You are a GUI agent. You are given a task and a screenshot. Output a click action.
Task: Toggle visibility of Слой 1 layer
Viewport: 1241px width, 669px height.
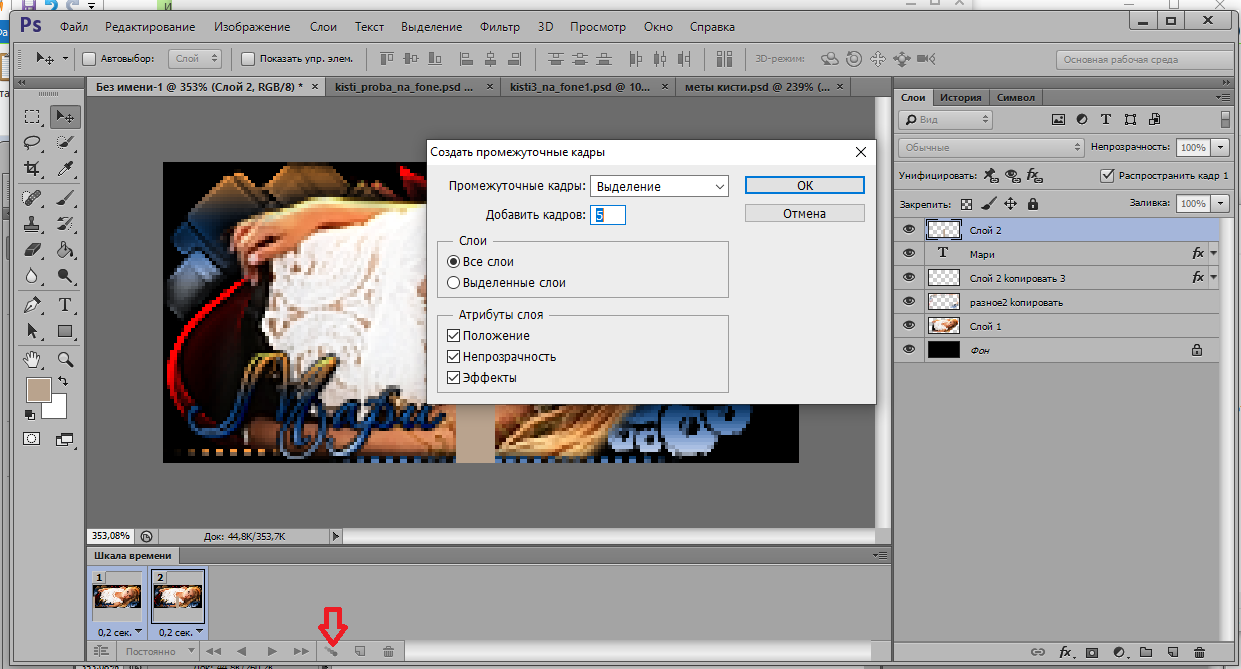click(x=909, y=326)
